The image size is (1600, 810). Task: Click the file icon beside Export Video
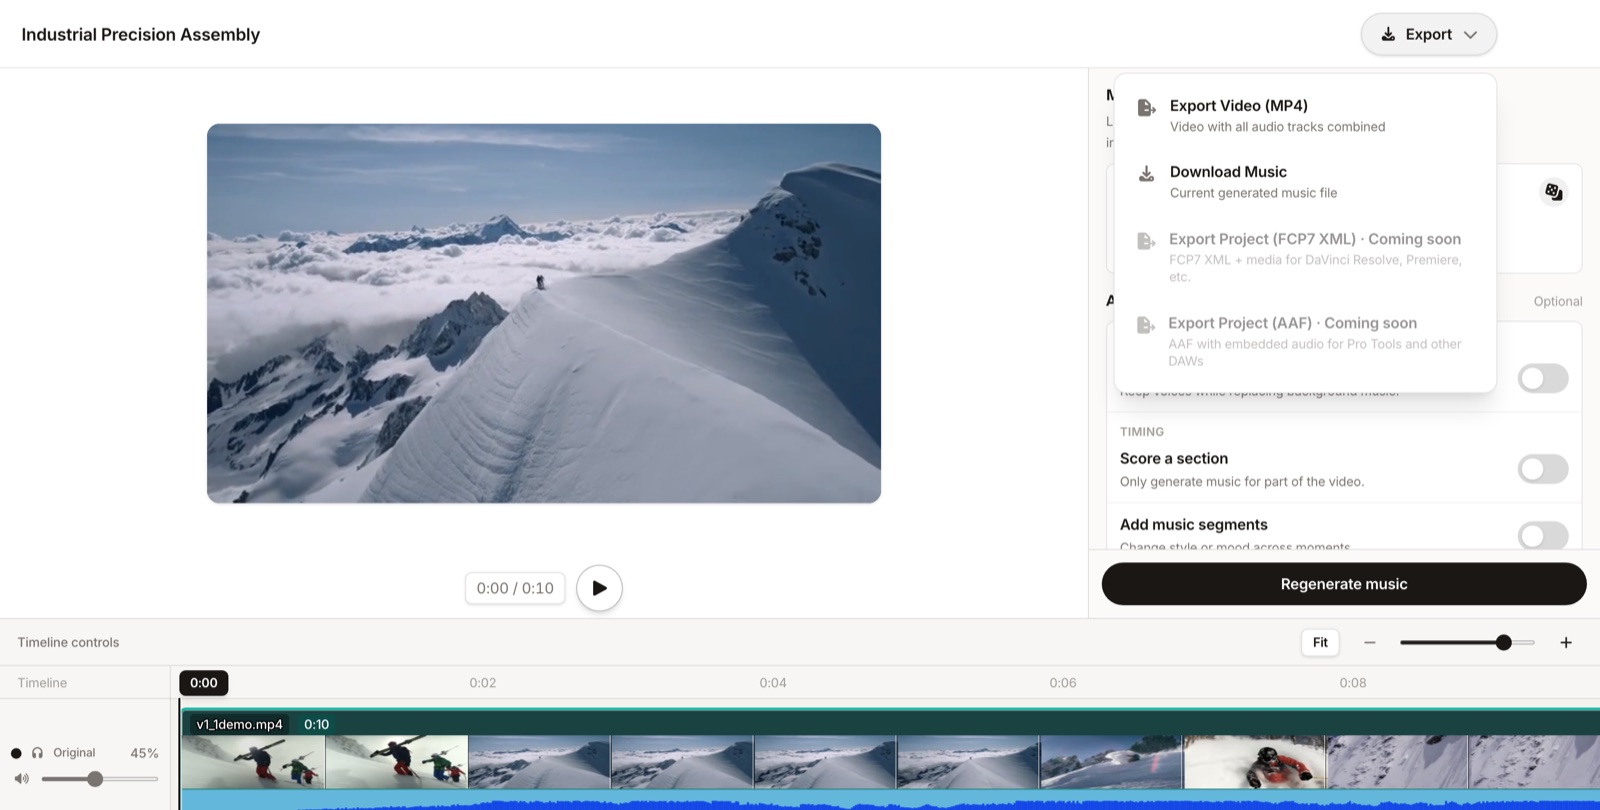(1147, 107)
